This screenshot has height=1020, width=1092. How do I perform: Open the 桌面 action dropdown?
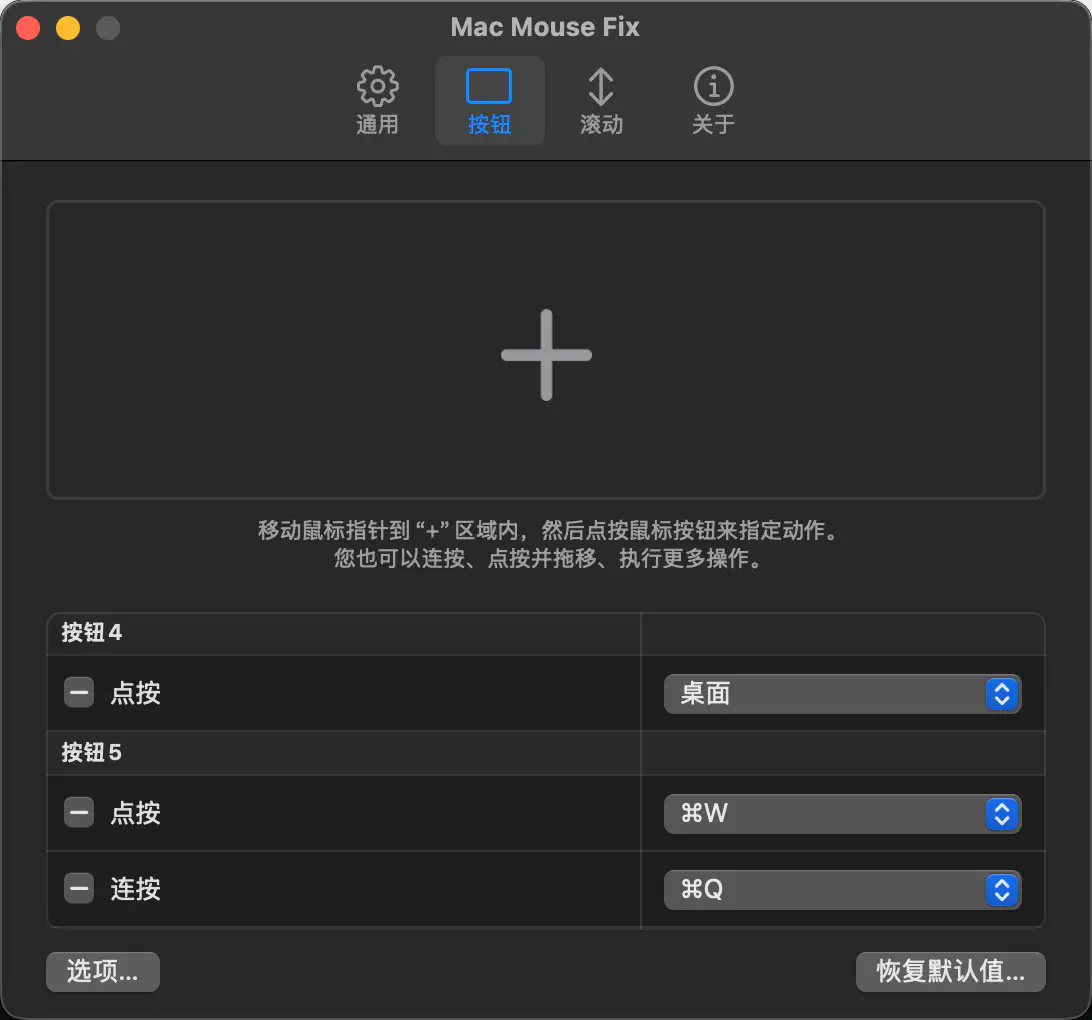click(841, 694)
